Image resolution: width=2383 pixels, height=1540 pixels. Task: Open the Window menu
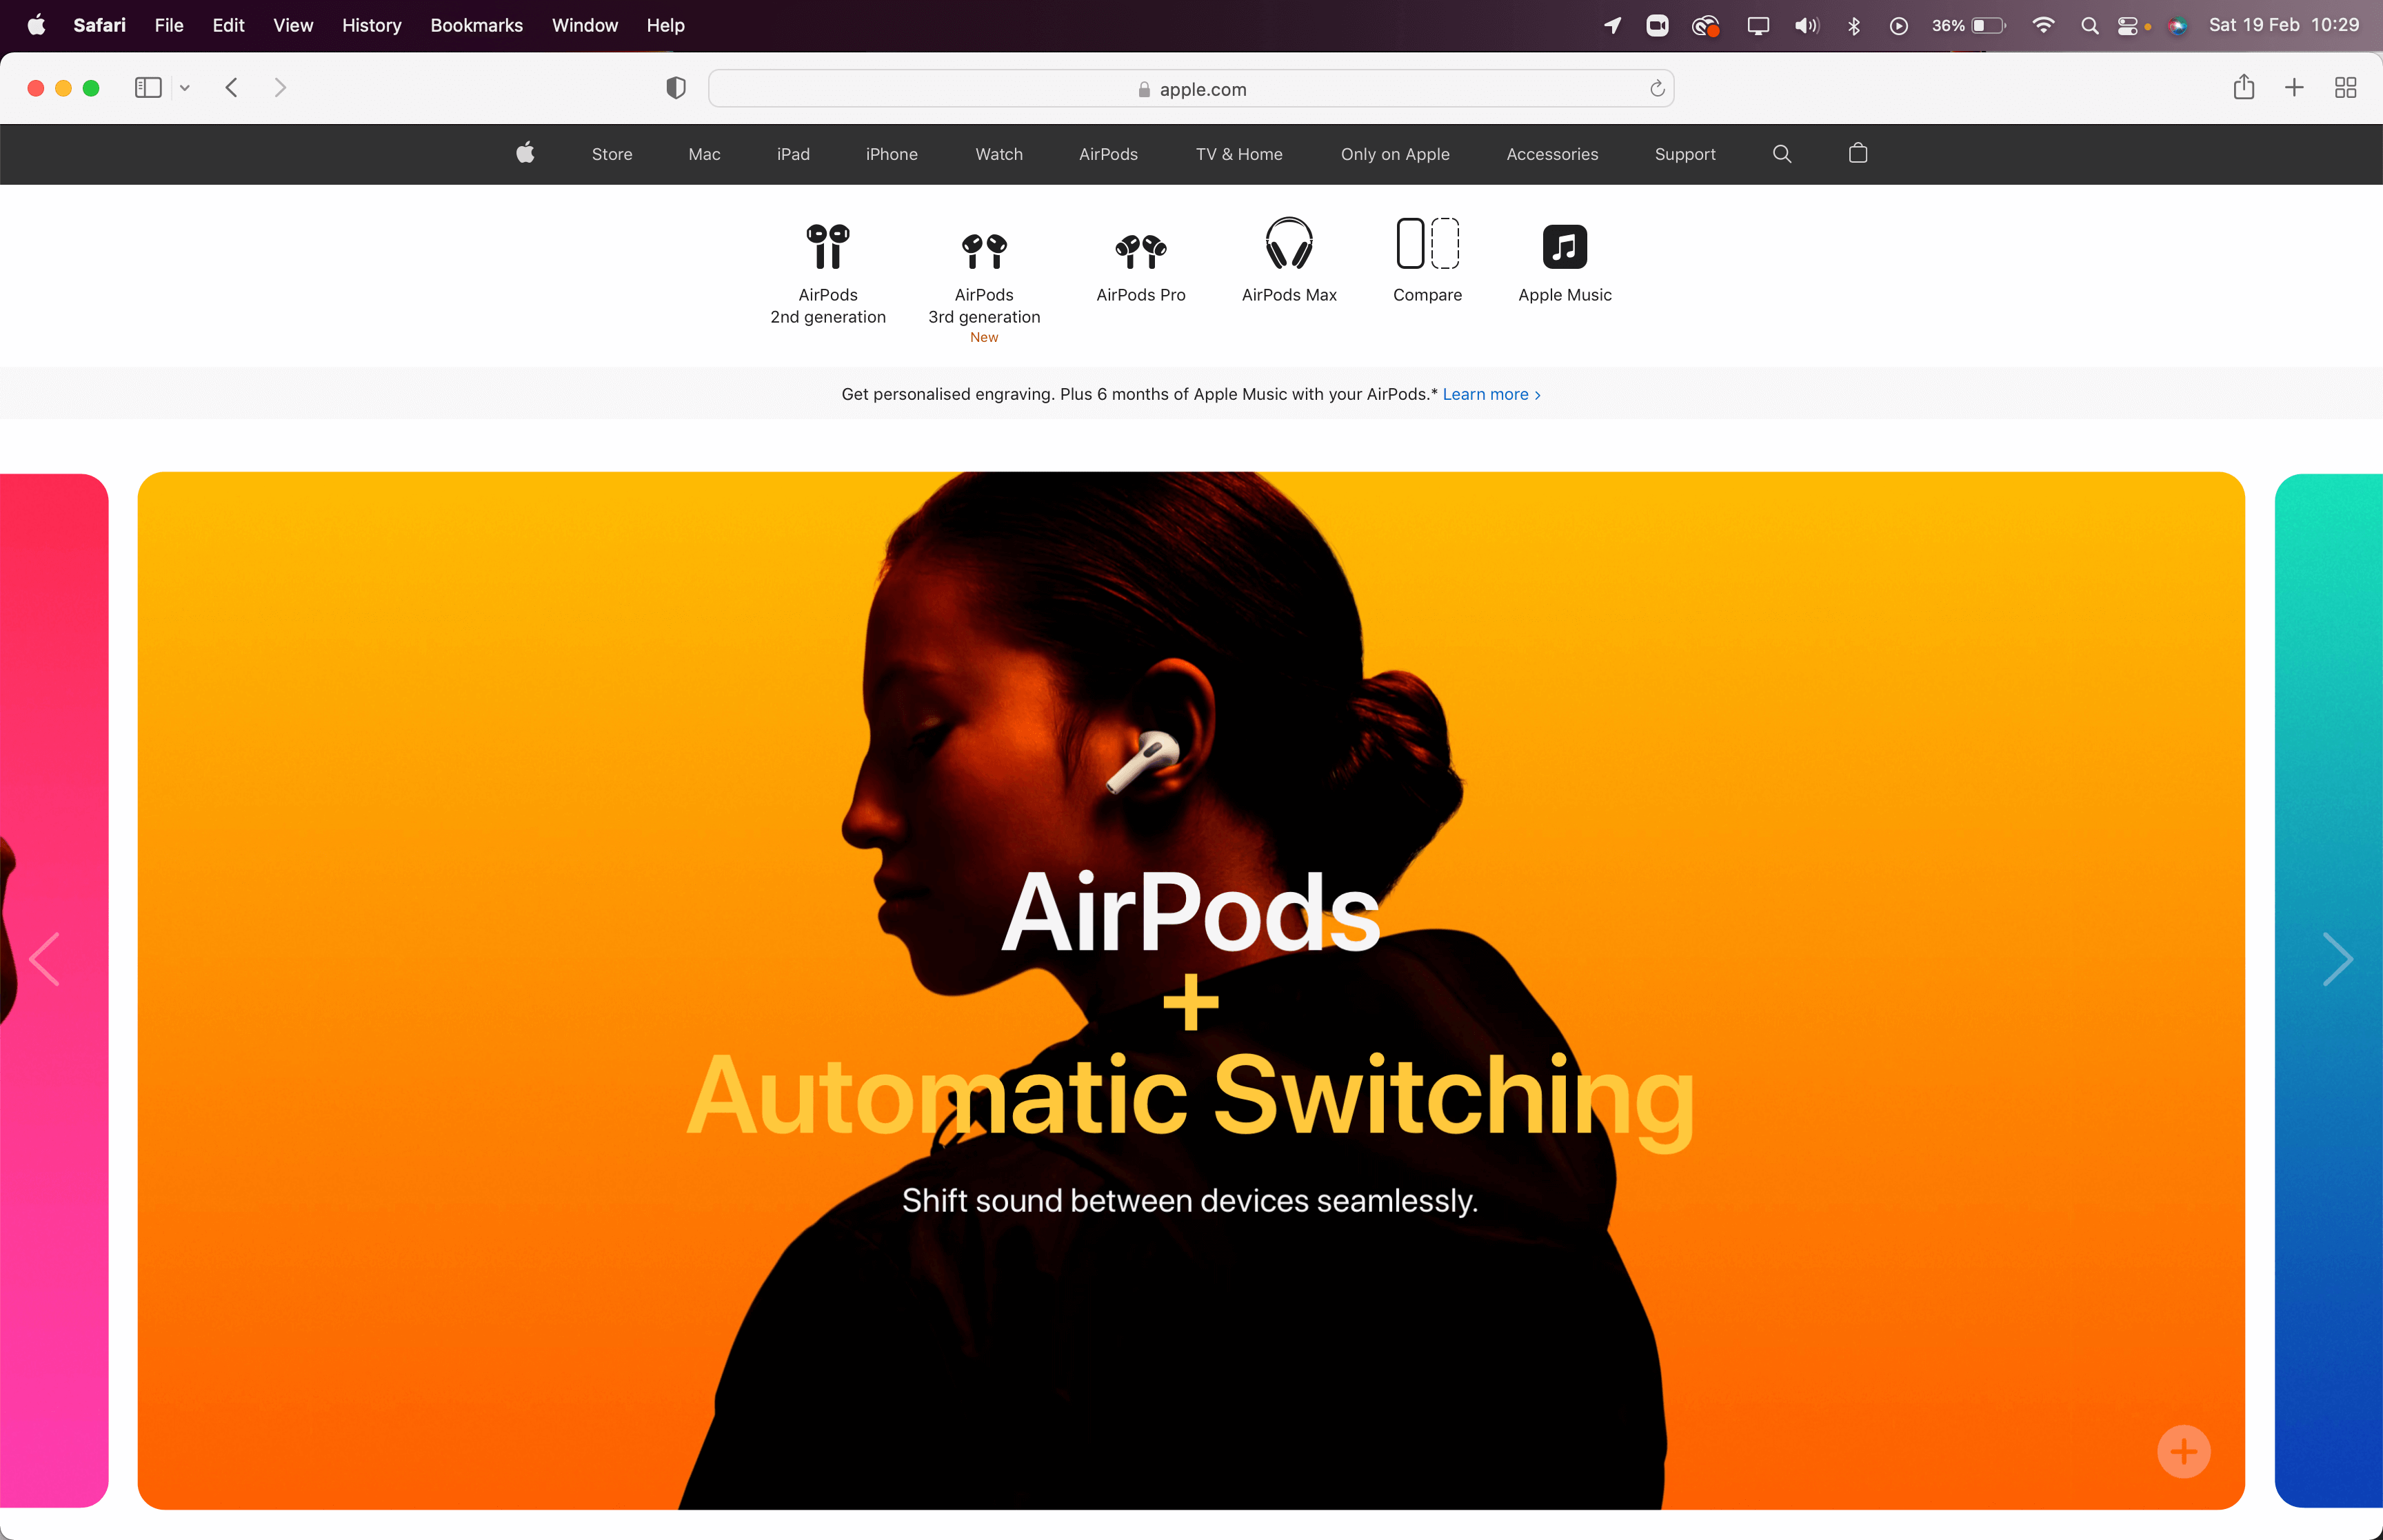pos(585,25)
